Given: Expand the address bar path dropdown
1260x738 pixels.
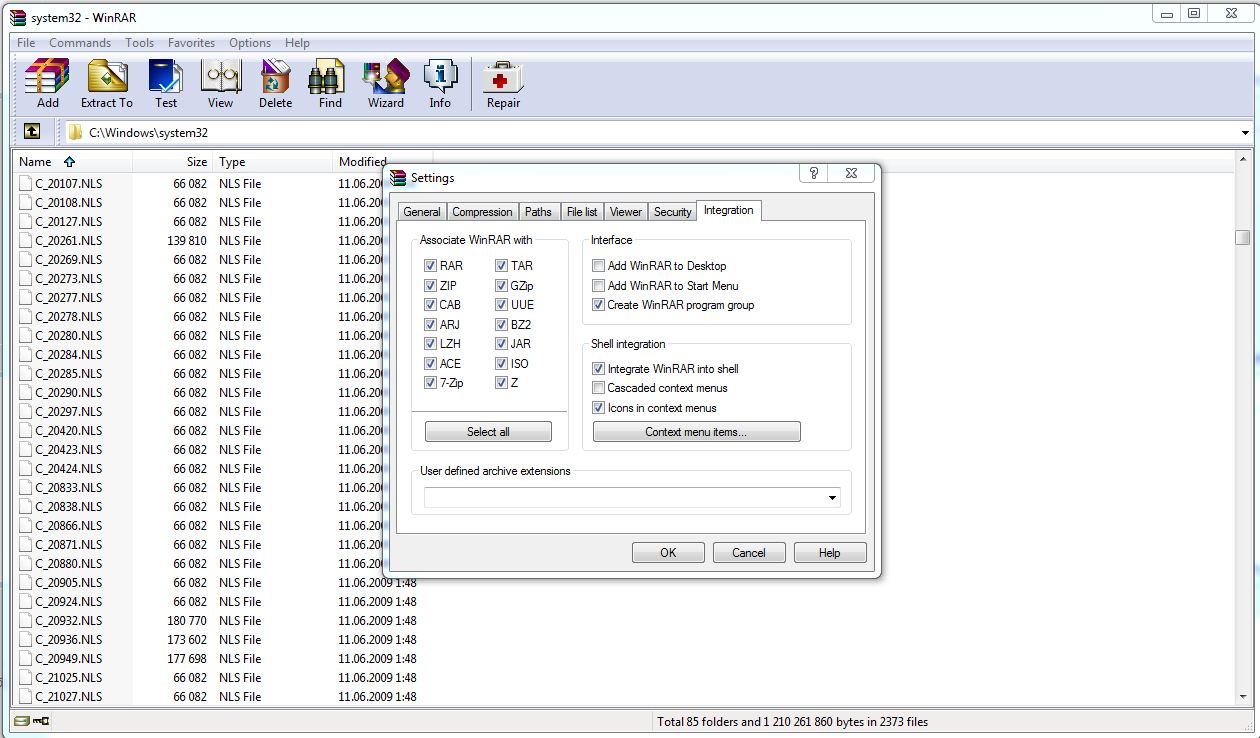Looking at the screenshot, I should [x=1245, y=132].
